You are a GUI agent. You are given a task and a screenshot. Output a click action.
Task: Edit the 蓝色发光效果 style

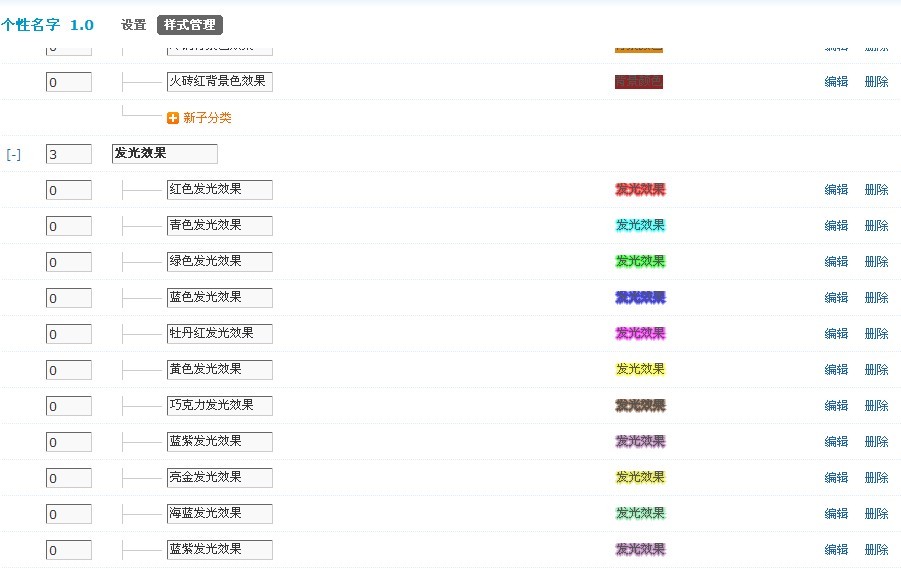pos(836,297)
